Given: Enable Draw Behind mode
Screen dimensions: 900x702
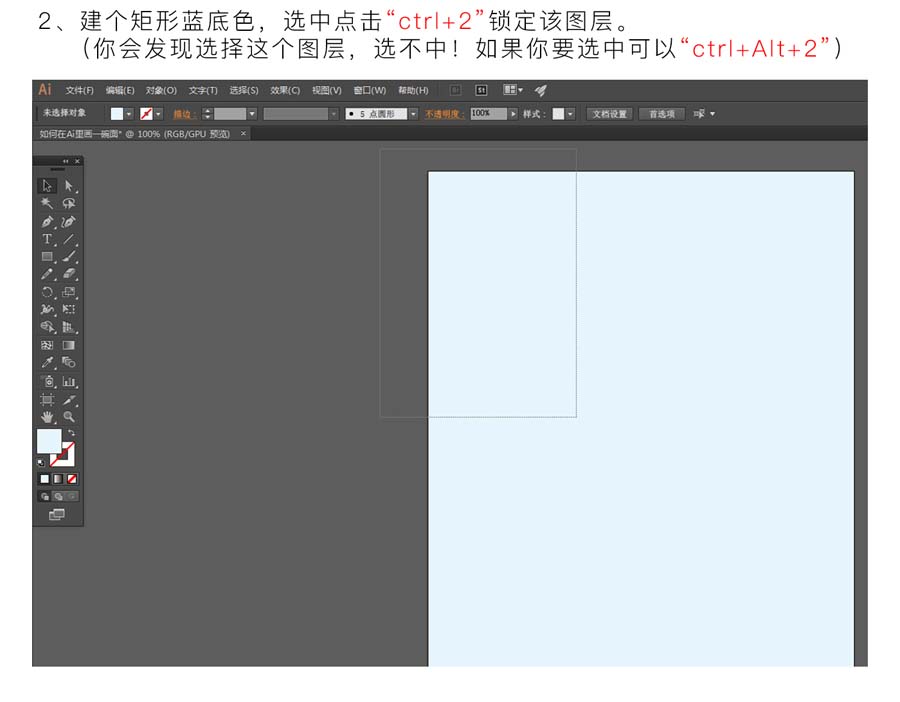Looking at the screenshot, I should [58, 497].
